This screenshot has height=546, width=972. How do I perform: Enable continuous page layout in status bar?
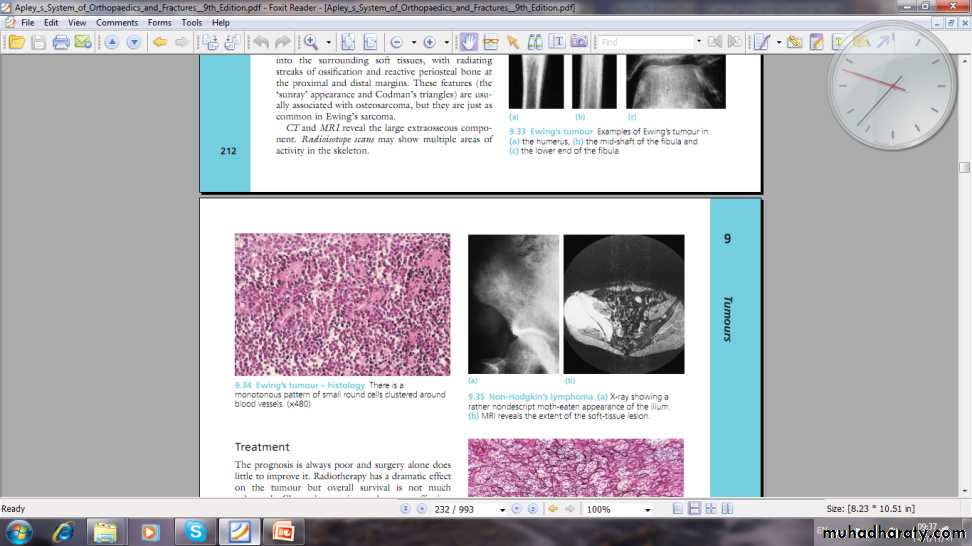695,509
